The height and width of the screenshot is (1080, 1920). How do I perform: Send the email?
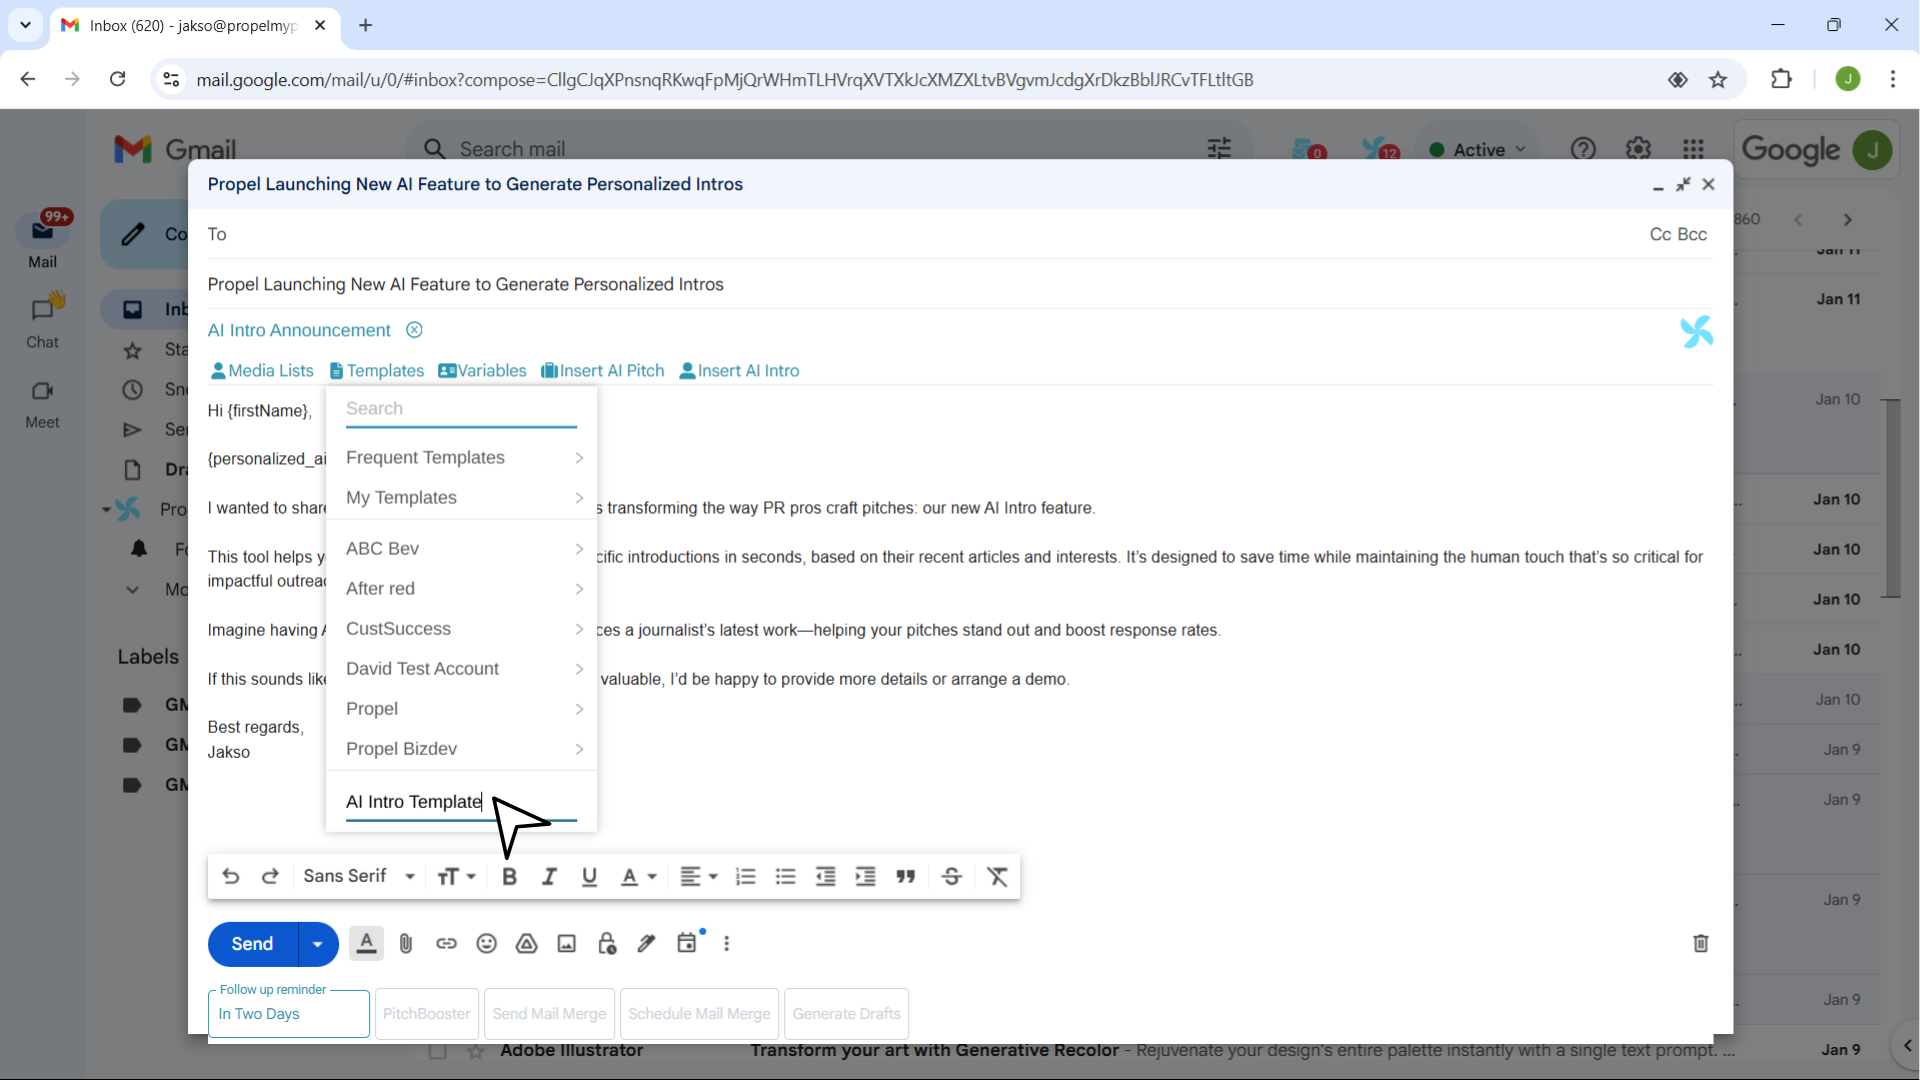(x=253, y=944)
